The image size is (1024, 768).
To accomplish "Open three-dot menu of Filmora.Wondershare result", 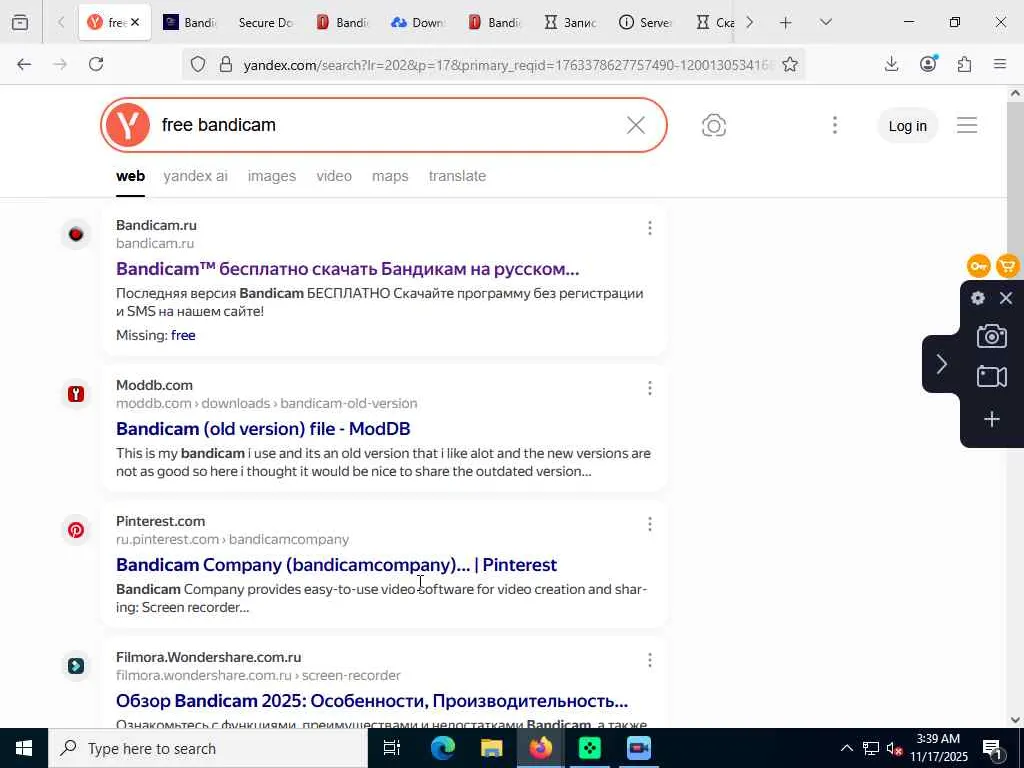I will point(649,660).
